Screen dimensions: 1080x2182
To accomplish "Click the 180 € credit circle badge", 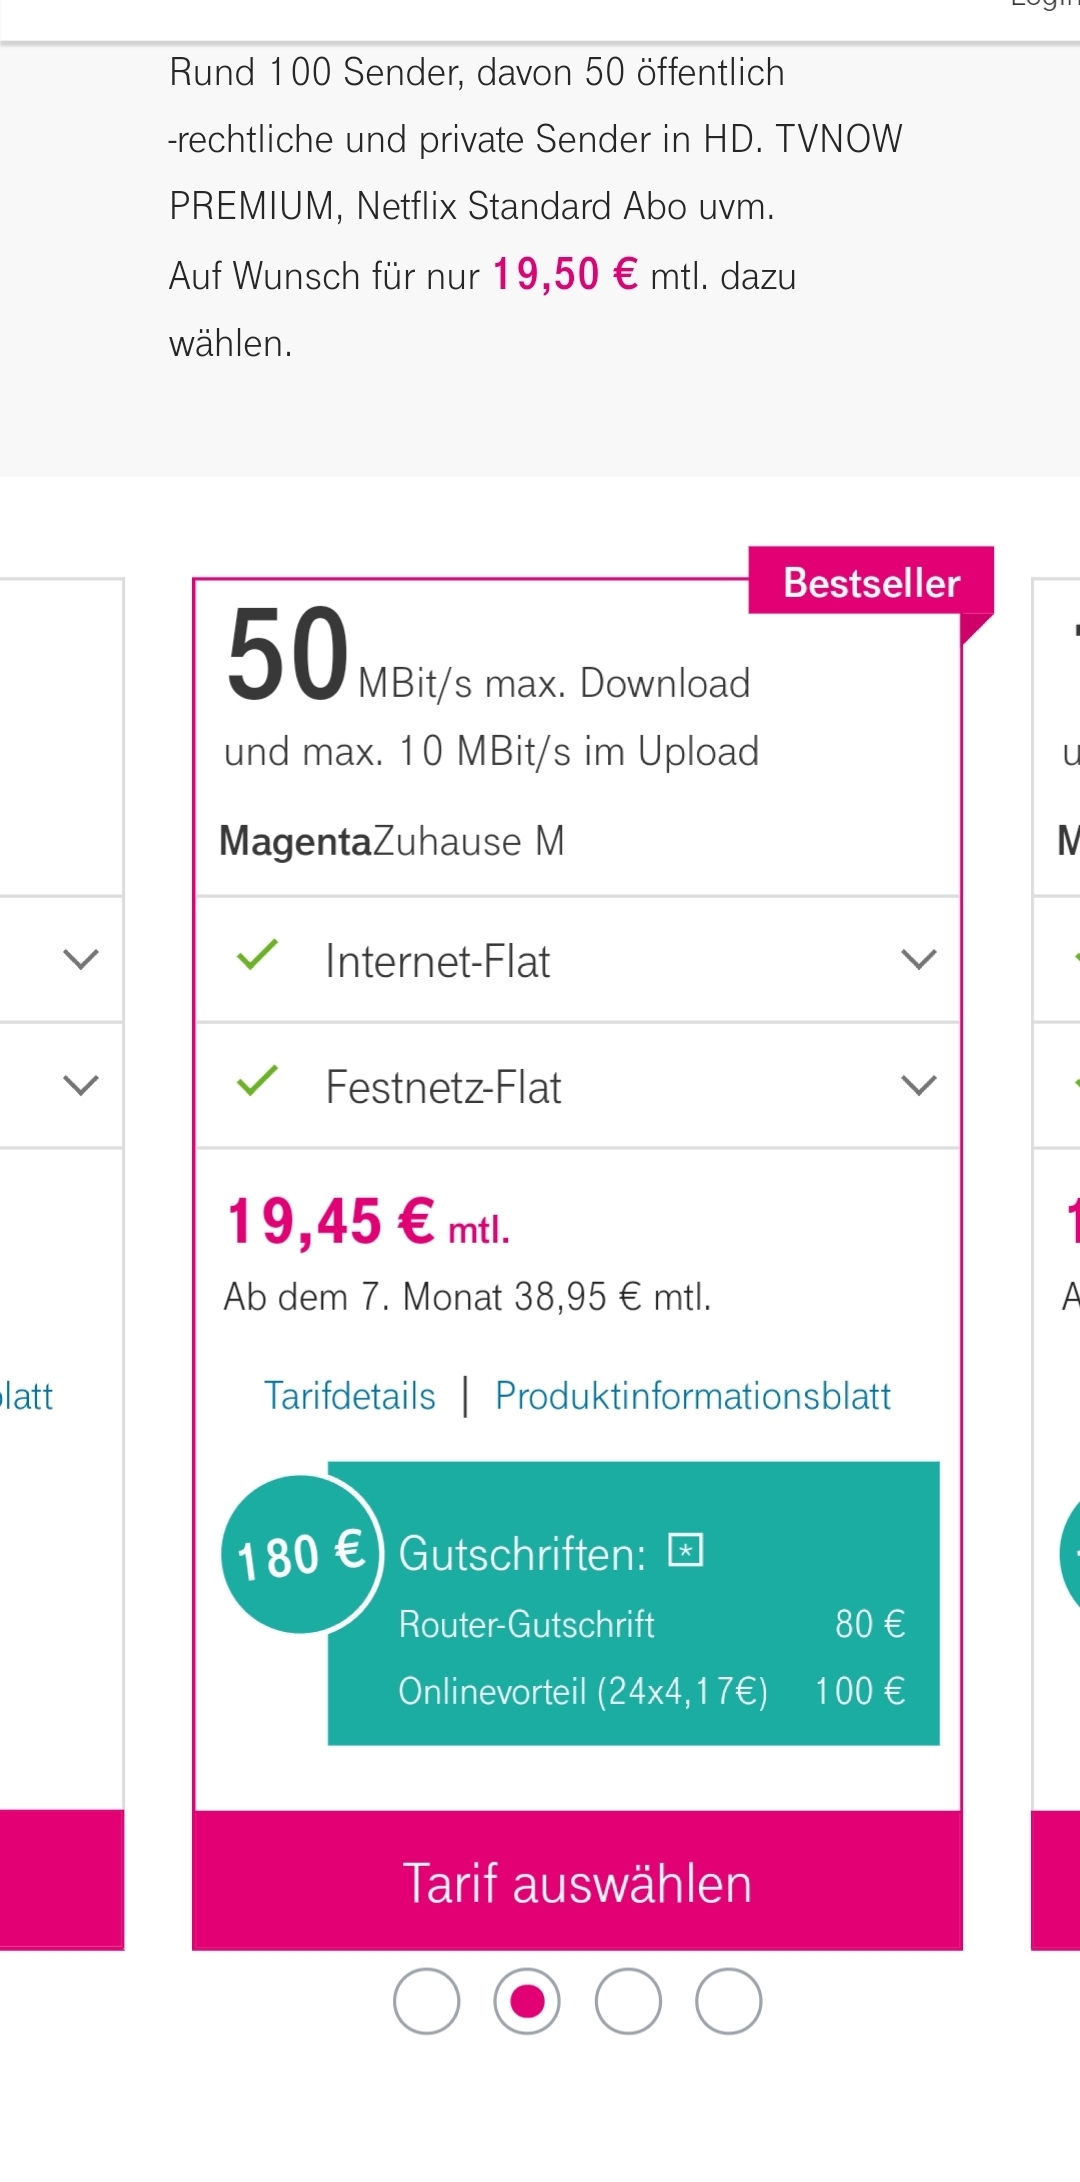I will 301,1554.
